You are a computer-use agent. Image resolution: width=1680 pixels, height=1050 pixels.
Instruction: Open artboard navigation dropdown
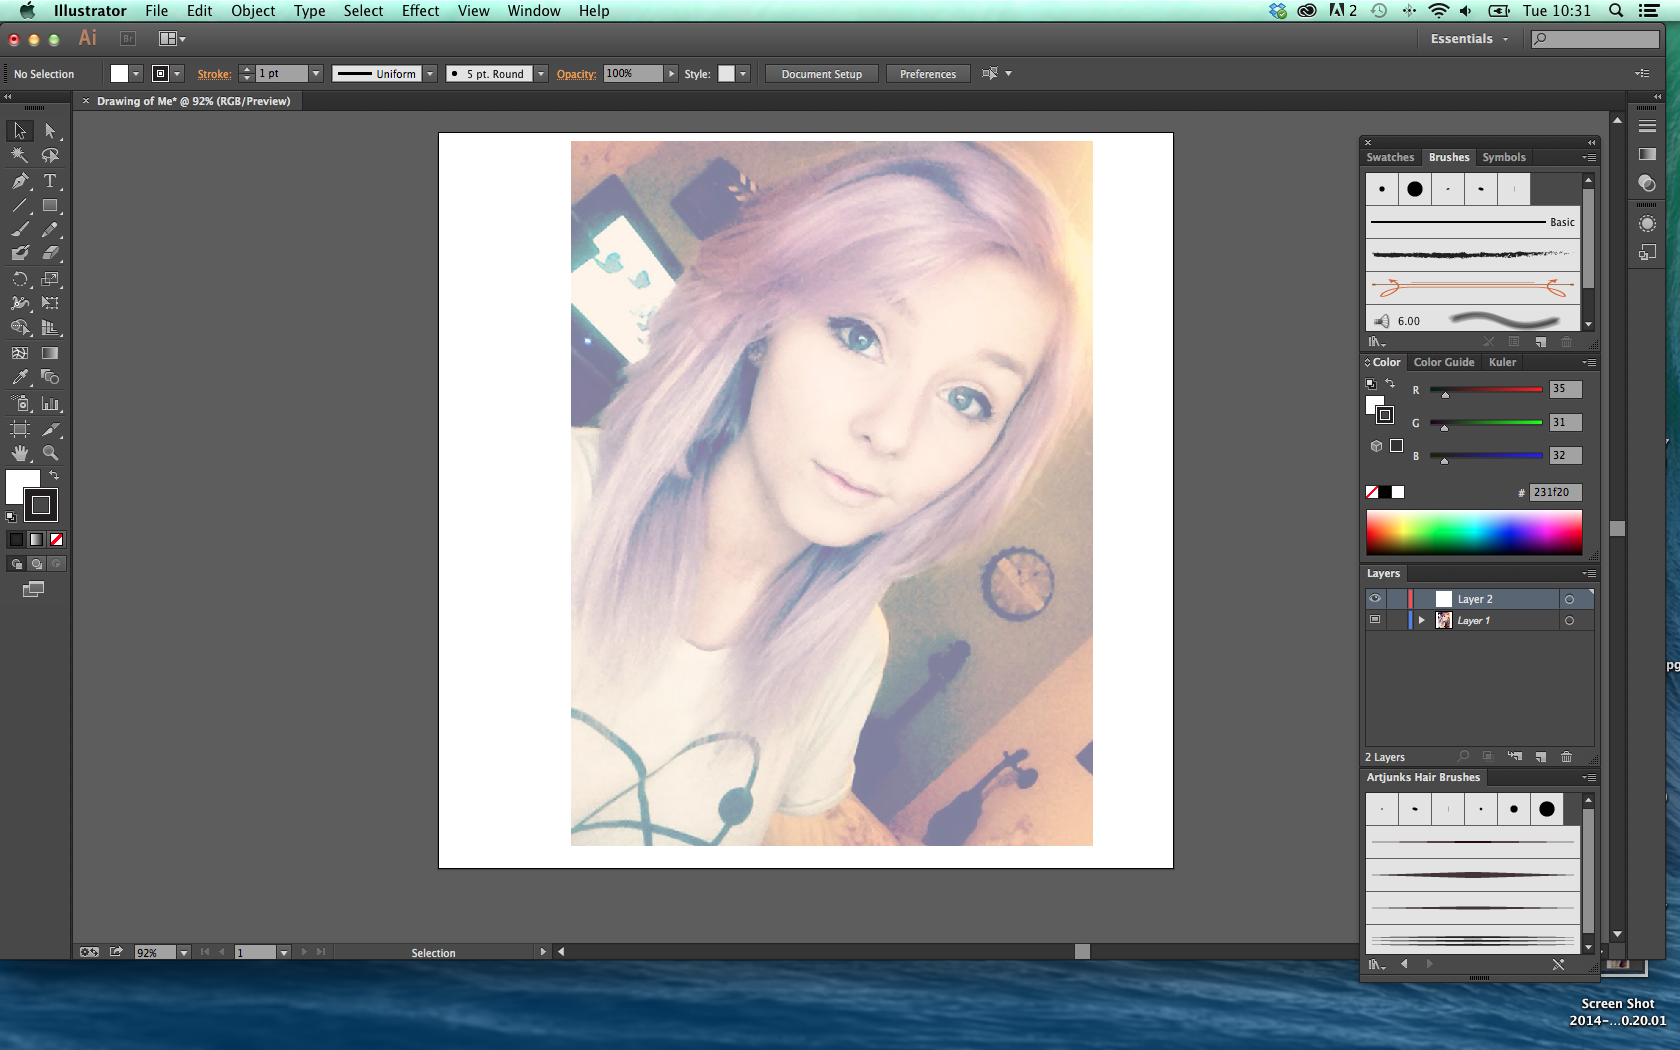tap(284, 953)
